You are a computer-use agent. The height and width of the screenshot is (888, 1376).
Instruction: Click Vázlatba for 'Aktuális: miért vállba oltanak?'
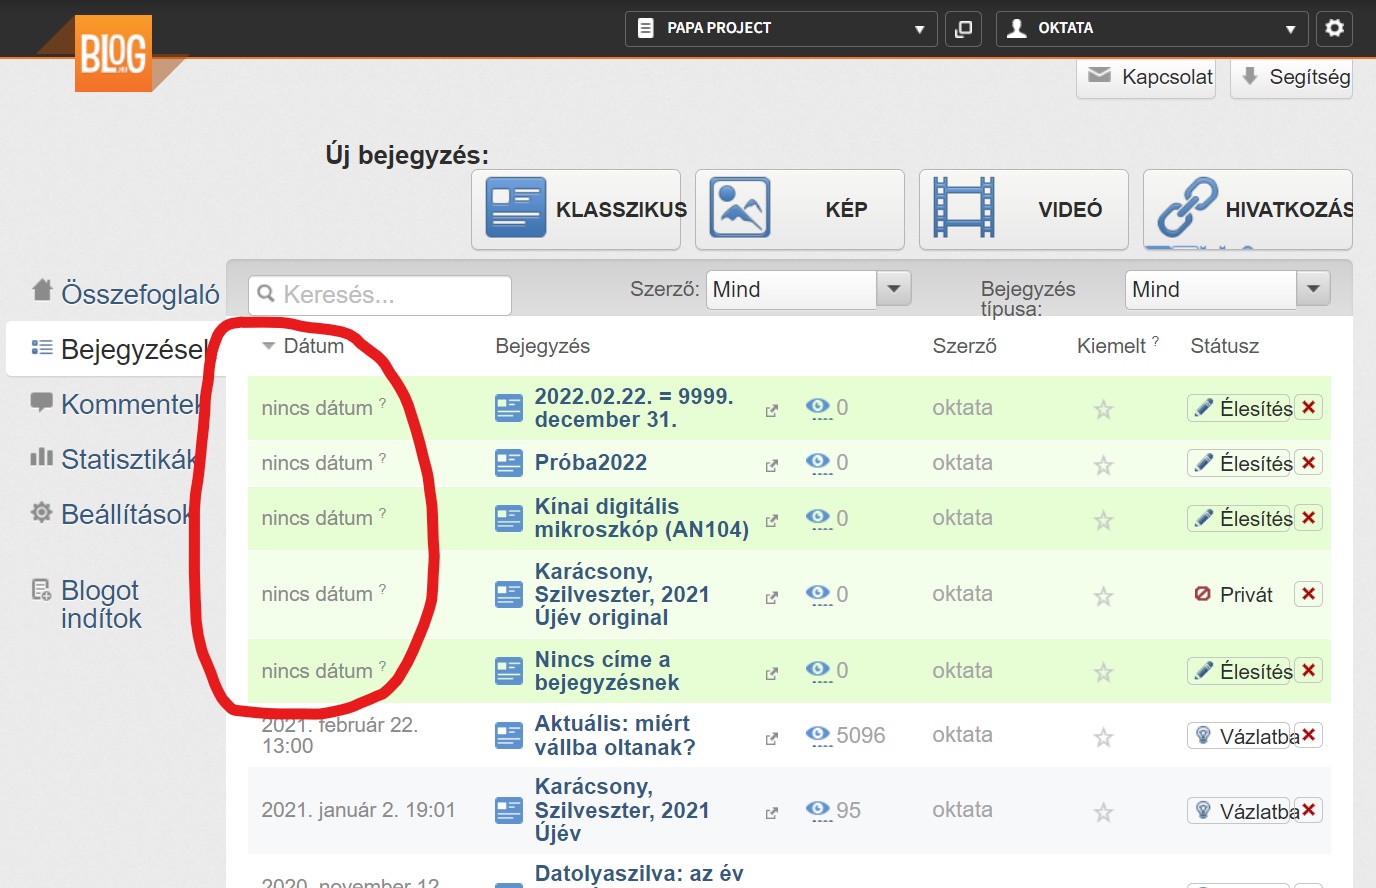1241,736
